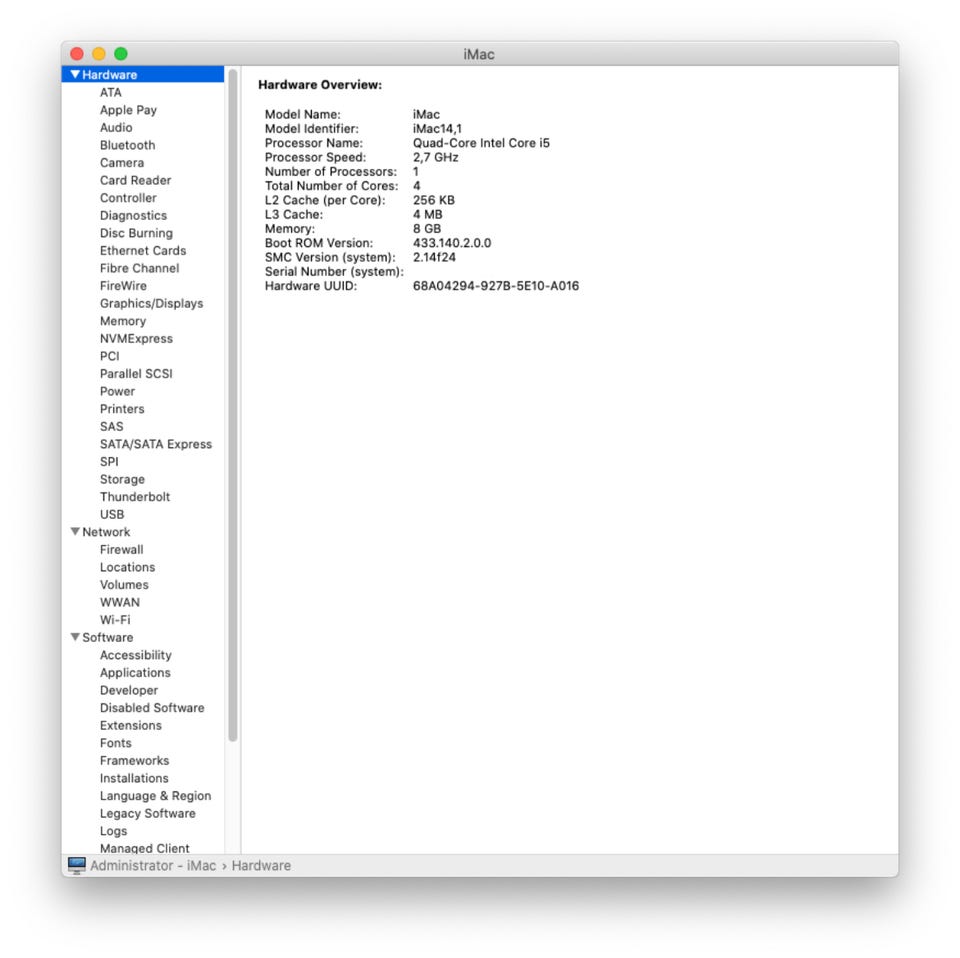Open SATA/SATA Express
The image size is (960, 958).
pyautogui.click(x=156, y=444)
